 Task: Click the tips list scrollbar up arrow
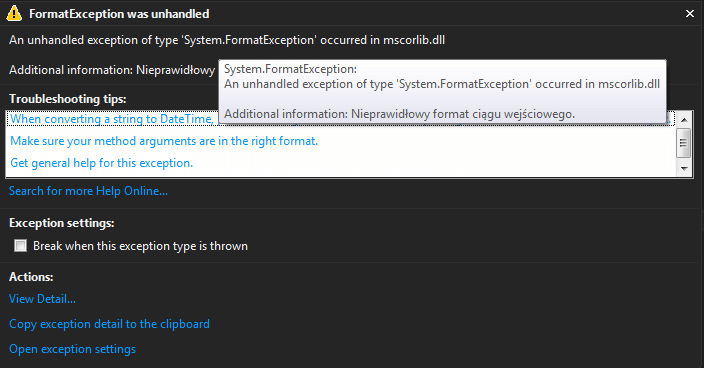tap(684, 120)
